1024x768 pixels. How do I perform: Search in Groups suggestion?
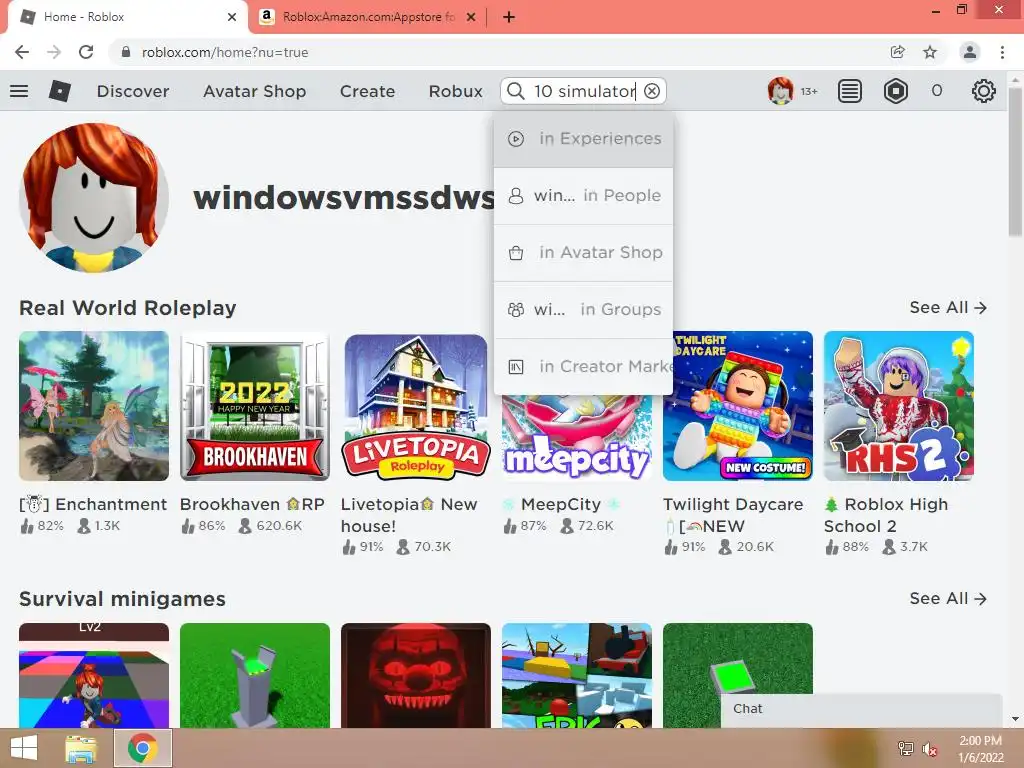tap(583, 310)
